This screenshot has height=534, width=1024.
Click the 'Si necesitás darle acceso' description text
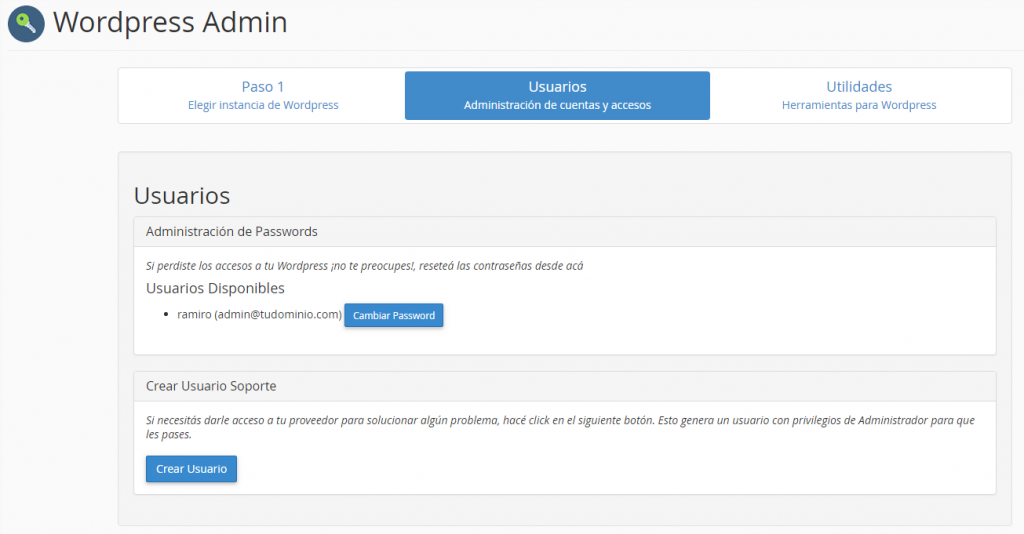pyautogui.click(x=560, y=420)
